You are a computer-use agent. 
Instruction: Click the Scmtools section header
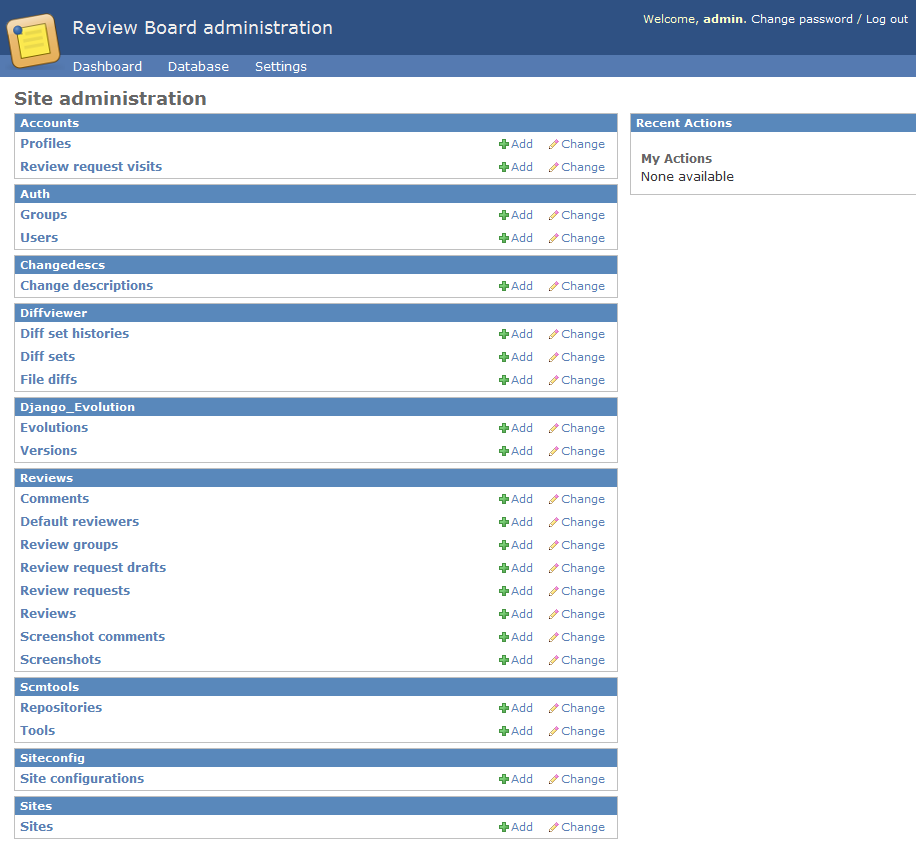coord(315,687)
